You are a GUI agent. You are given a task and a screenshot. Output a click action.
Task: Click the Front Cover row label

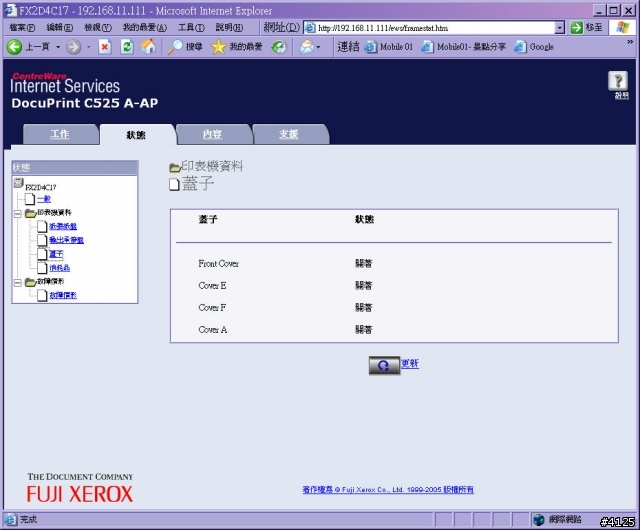point(218,264)
